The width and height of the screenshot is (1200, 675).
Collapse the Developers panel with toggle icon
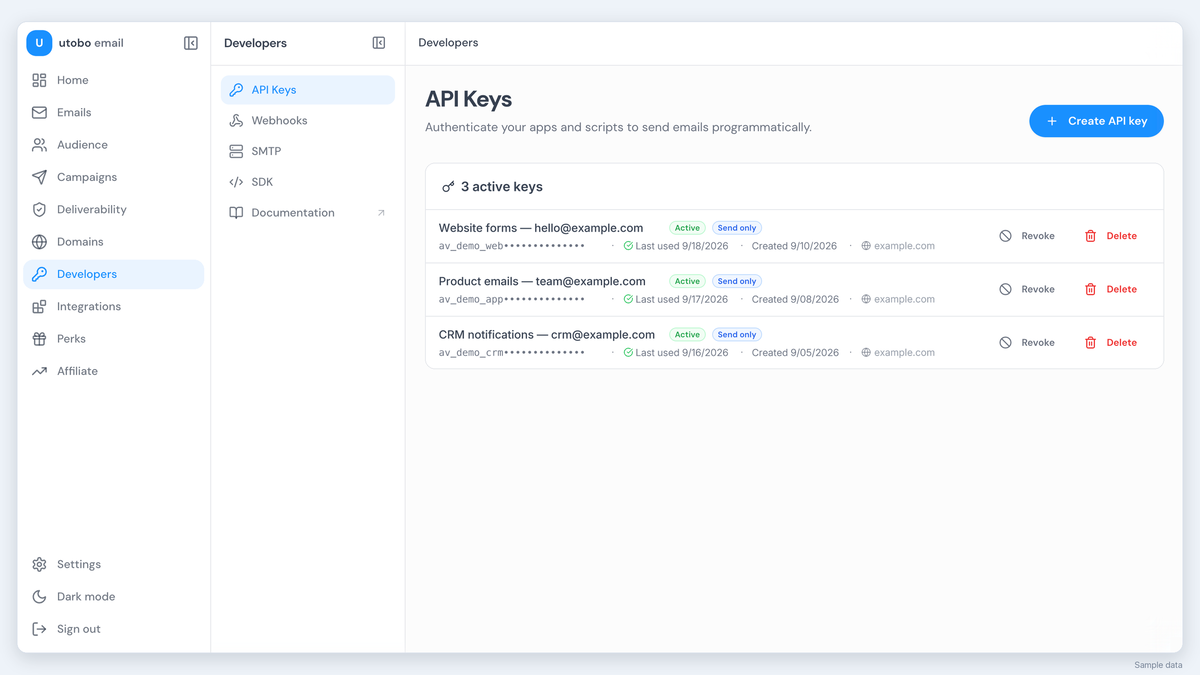tap(379, 43)
